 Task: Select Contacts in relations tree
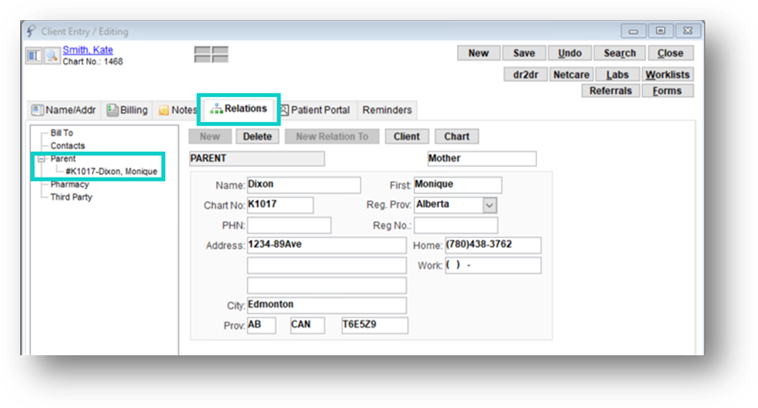pyautogui.click(x=68, y=146)
